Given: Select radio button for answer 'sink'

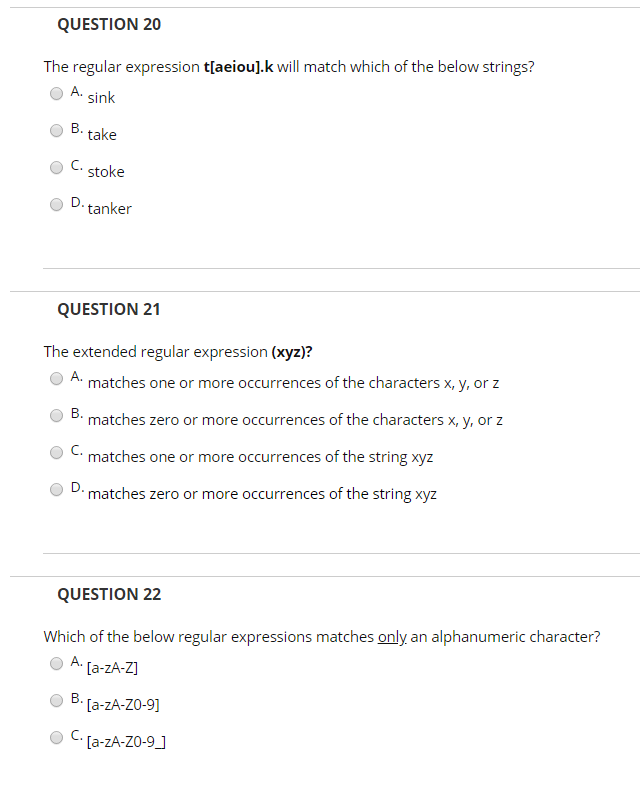Looking at the screenshot, I should pyautogui.click(x=56, y=93).
